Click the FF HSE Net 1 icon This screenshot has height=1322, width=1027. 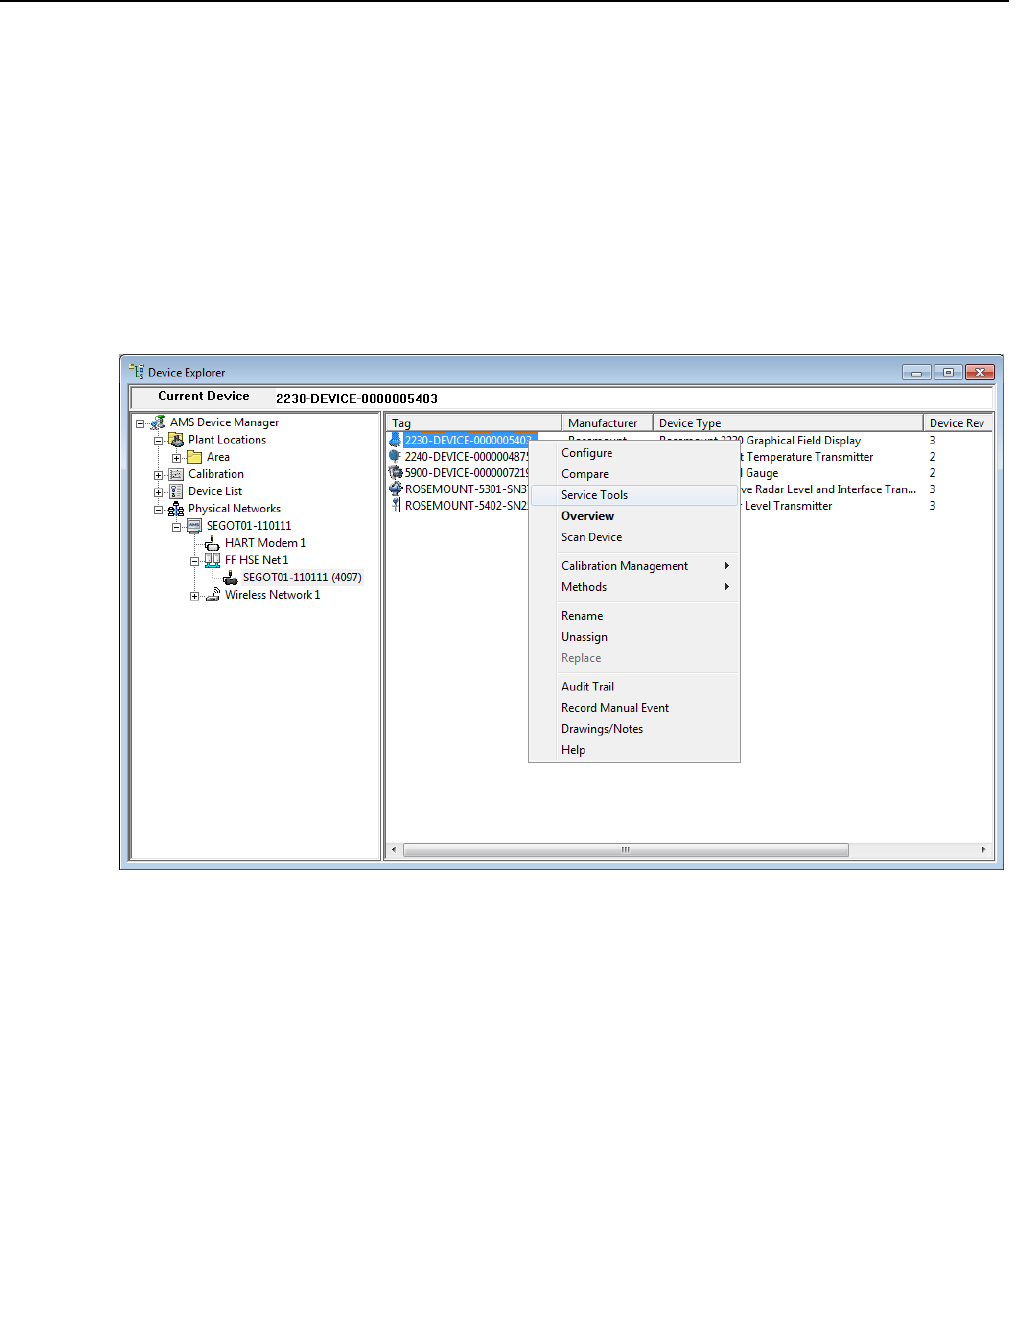click(212, 560)
